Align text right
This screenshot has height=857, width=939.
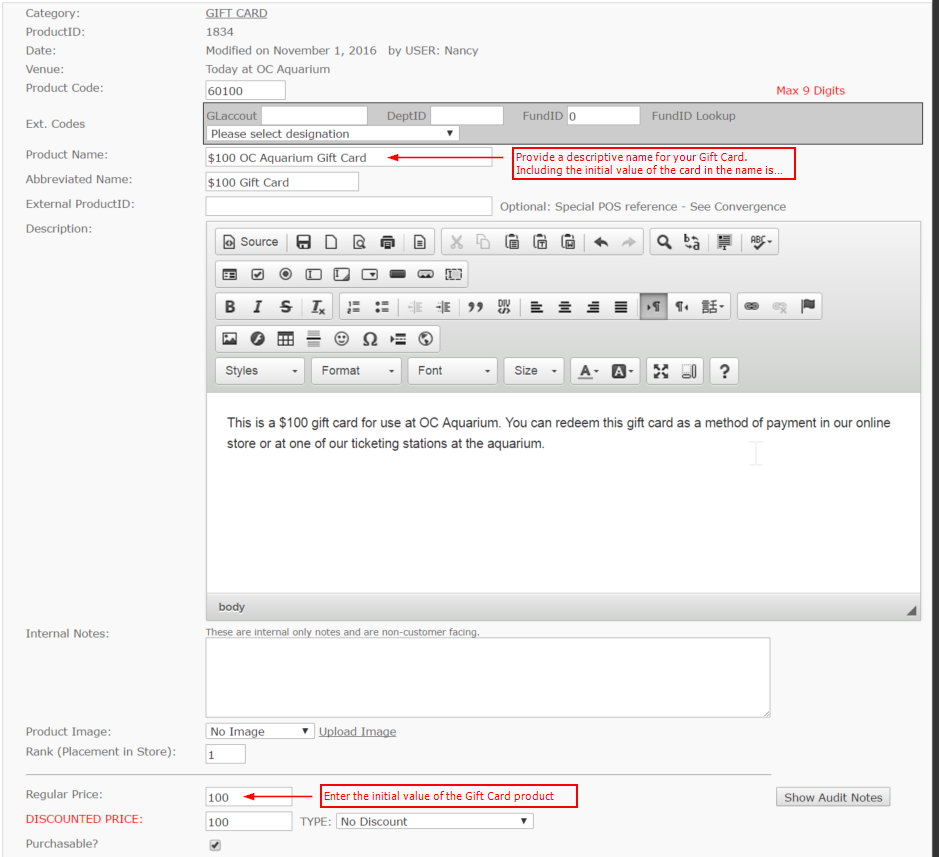pyautogui.click(x=593, y=307)
